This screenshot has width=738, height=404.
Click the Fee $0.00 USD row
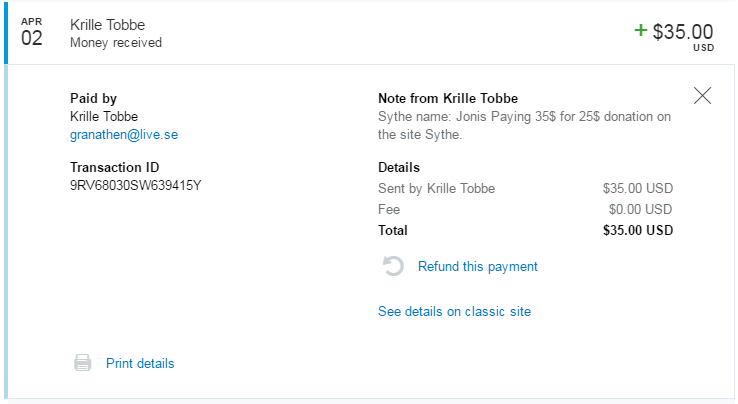pyautogui.click(x=525, y=209)
